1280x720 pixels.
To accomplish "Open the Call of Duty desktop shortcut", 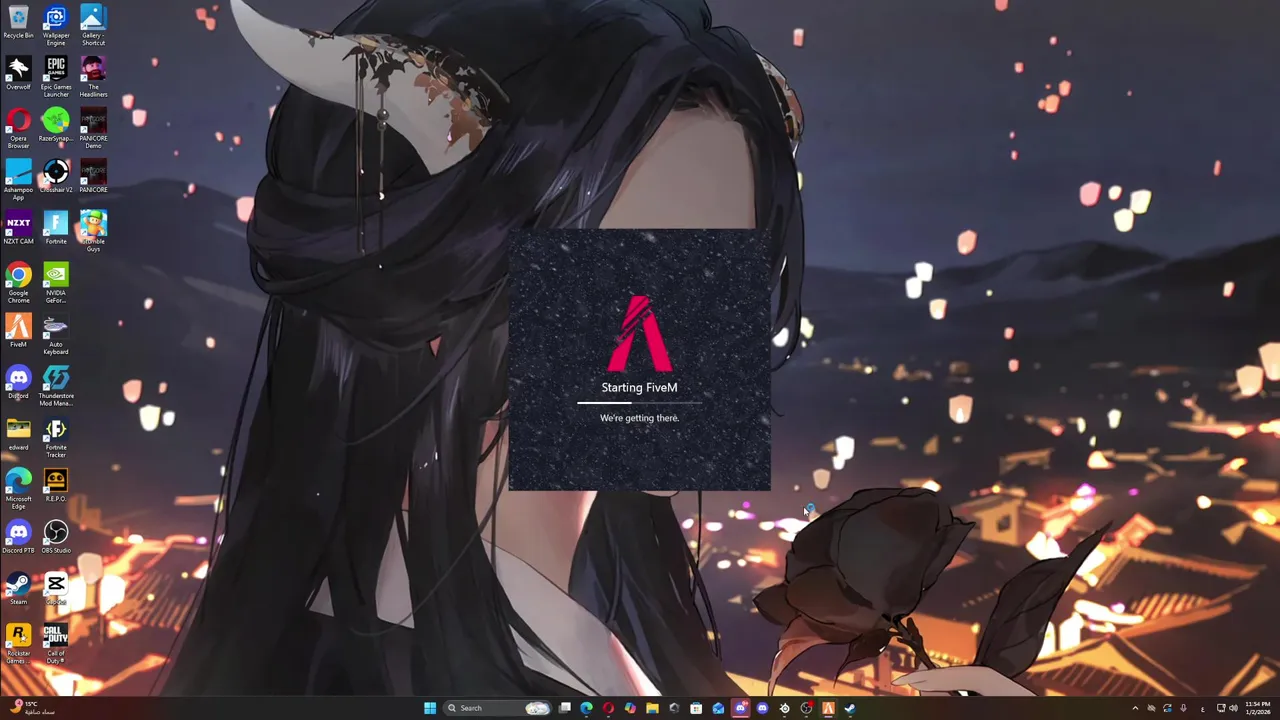I will (x=56, y=644).
